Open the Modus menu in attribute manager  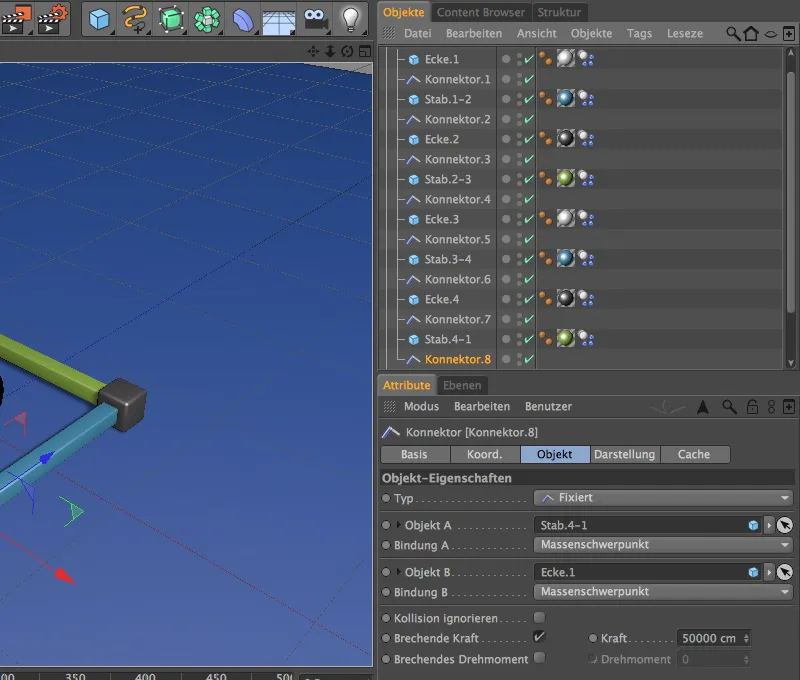pyautogui.click(x=421, y=407)
